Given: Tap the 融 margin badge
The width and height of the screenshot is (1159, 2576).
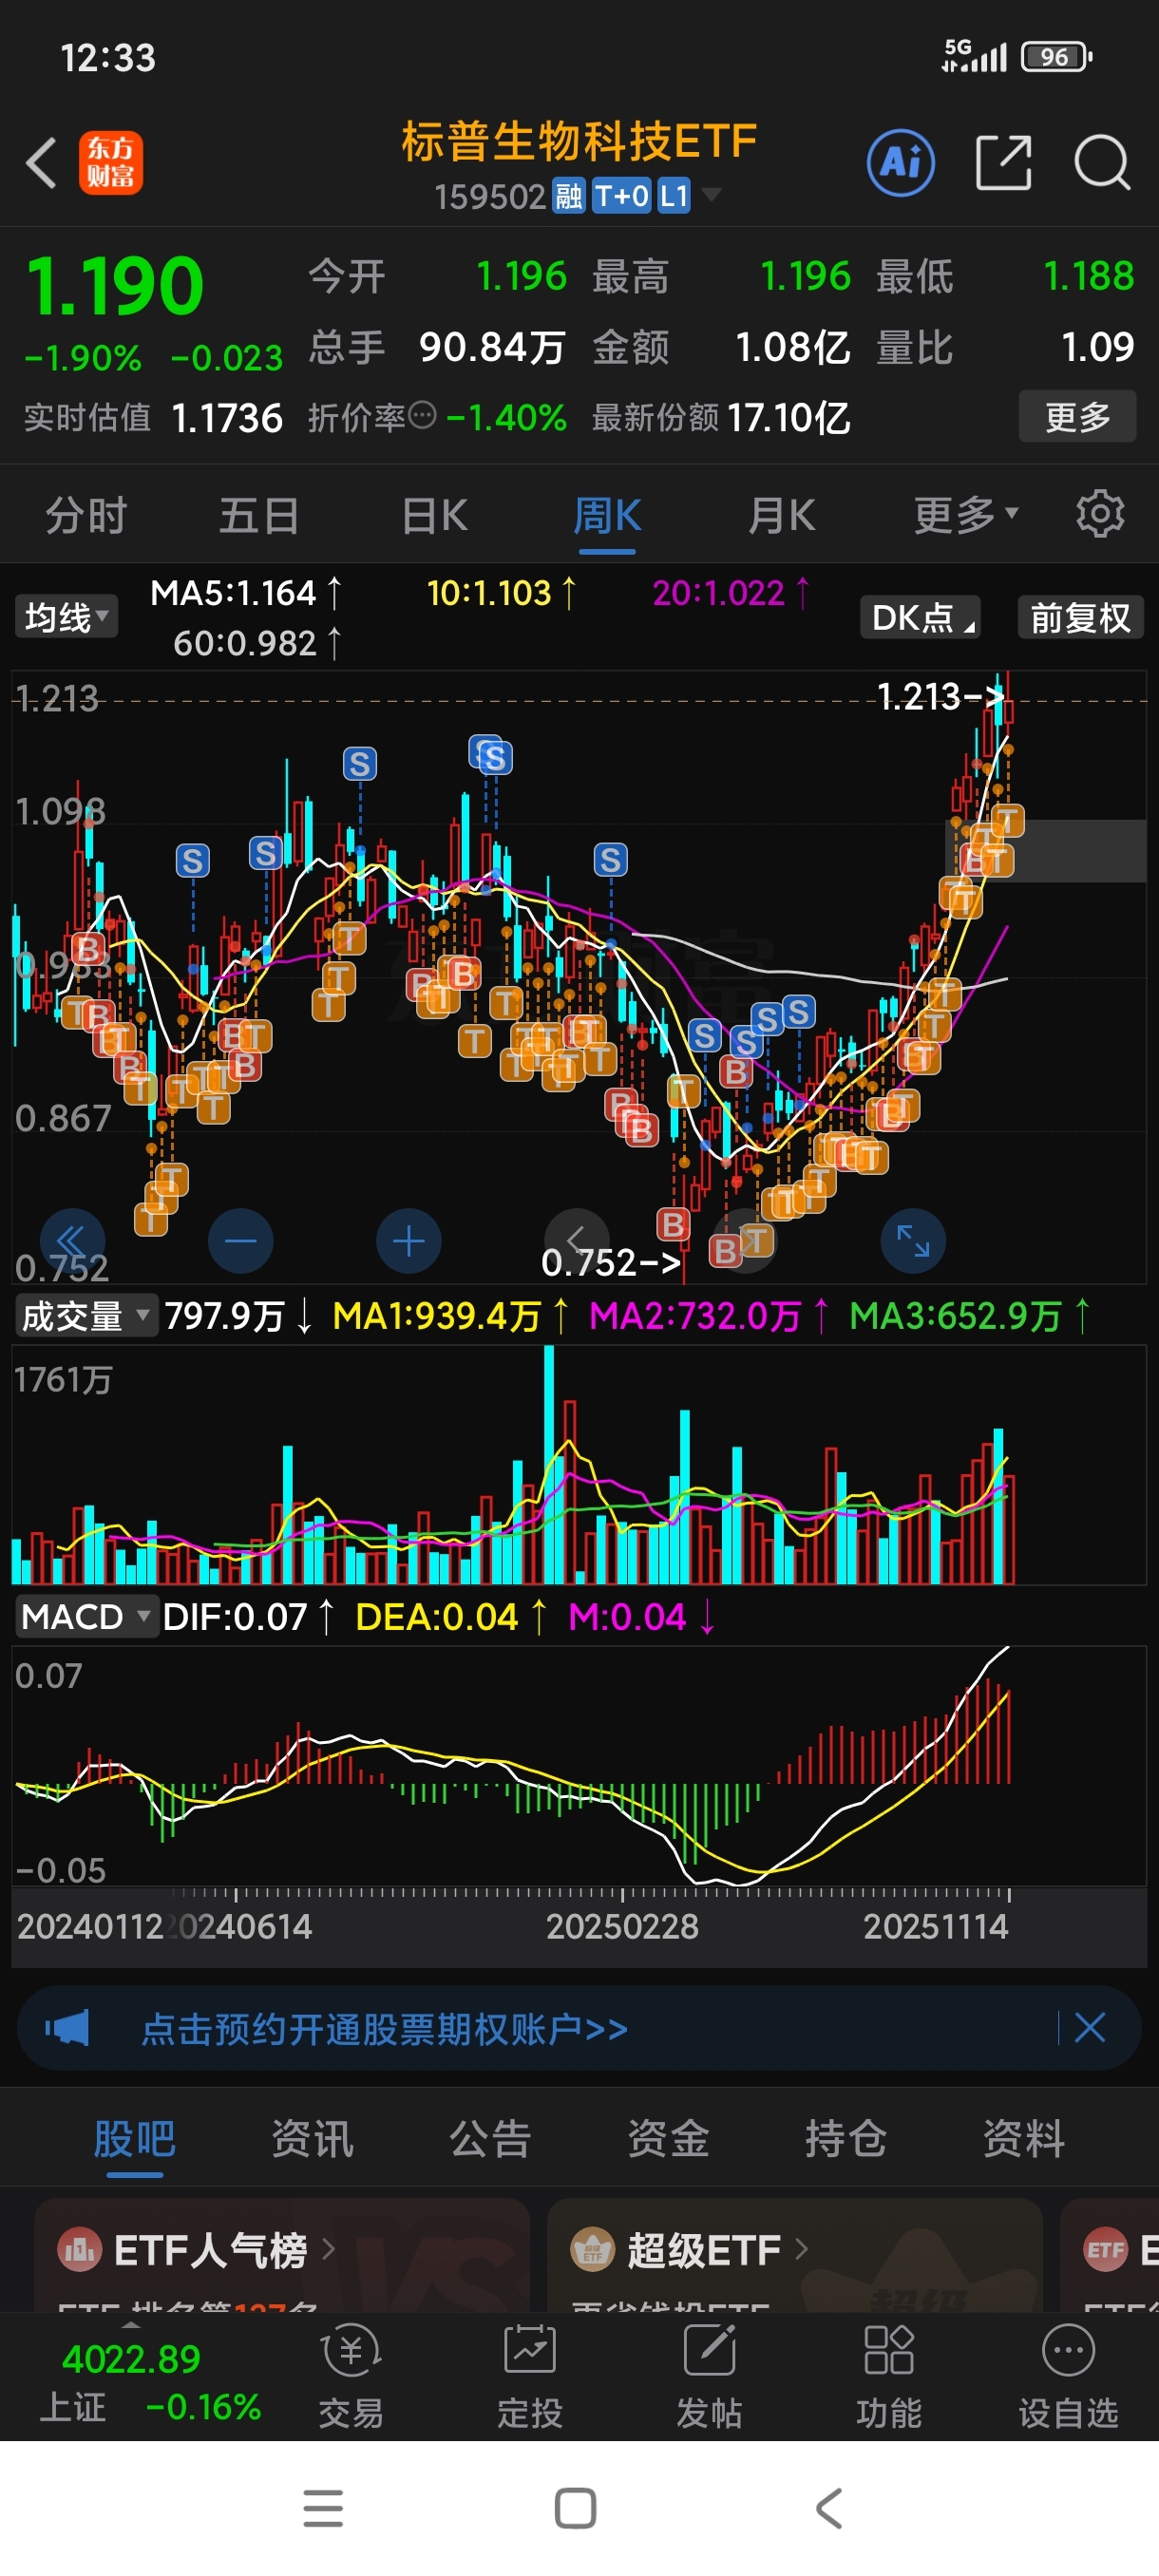Looking at the screenshot, I should [569, 196].
